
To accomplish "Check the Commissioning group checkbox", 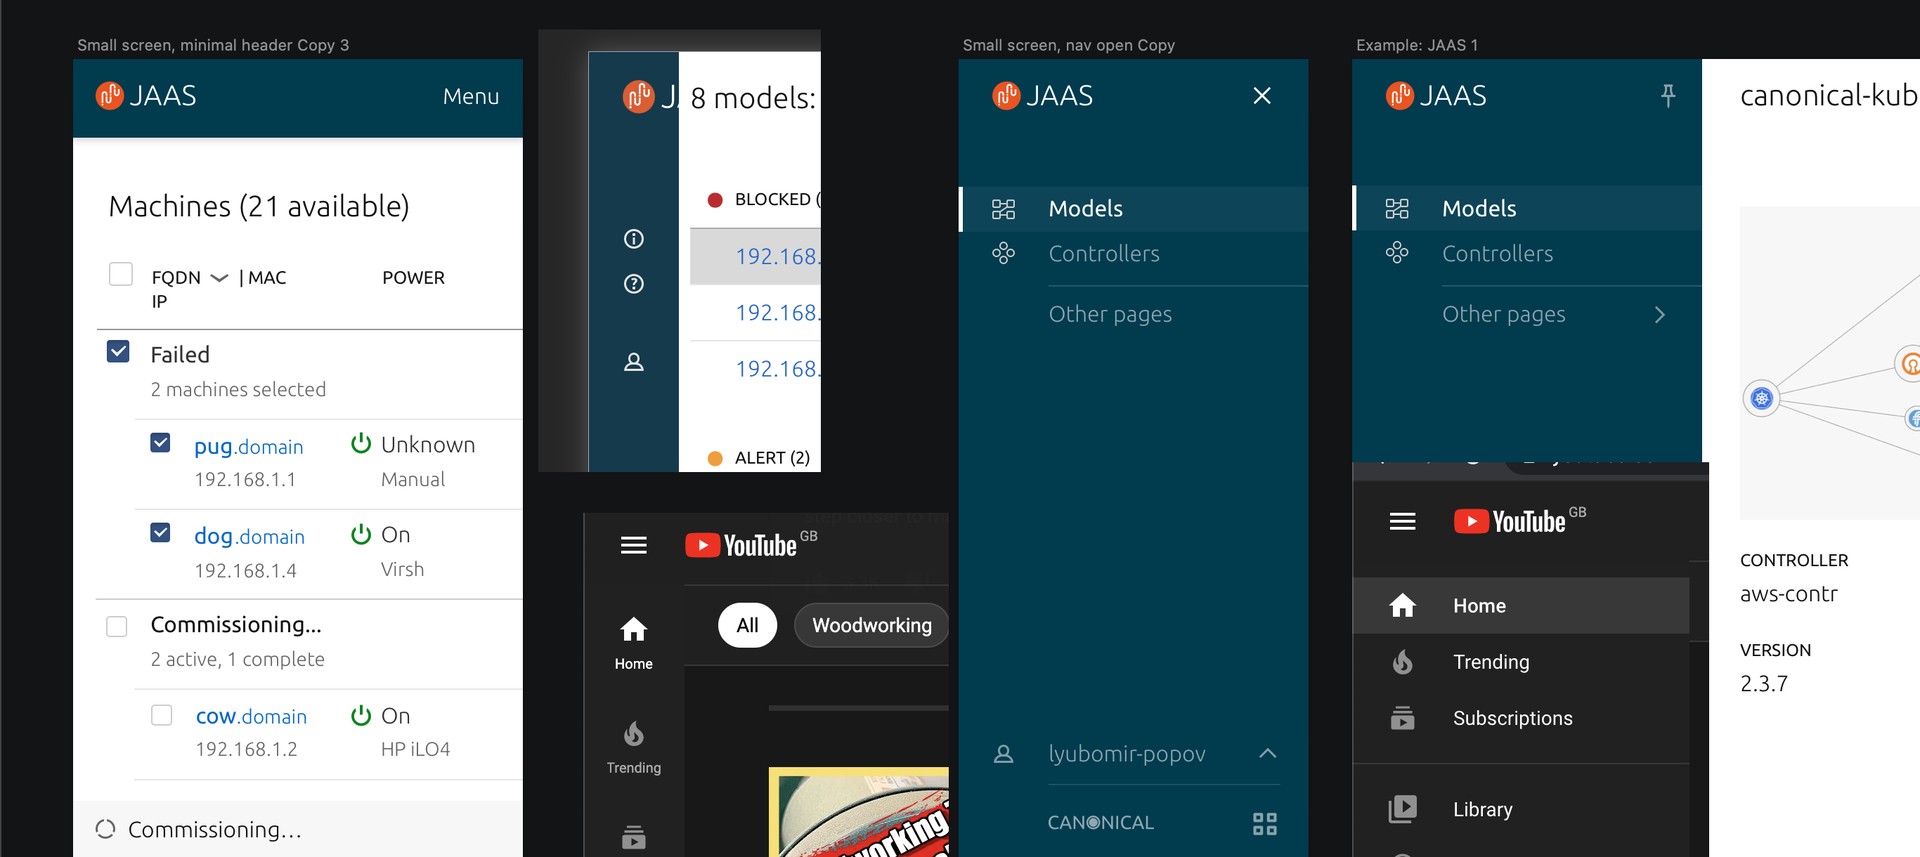I will pos(117,626).
